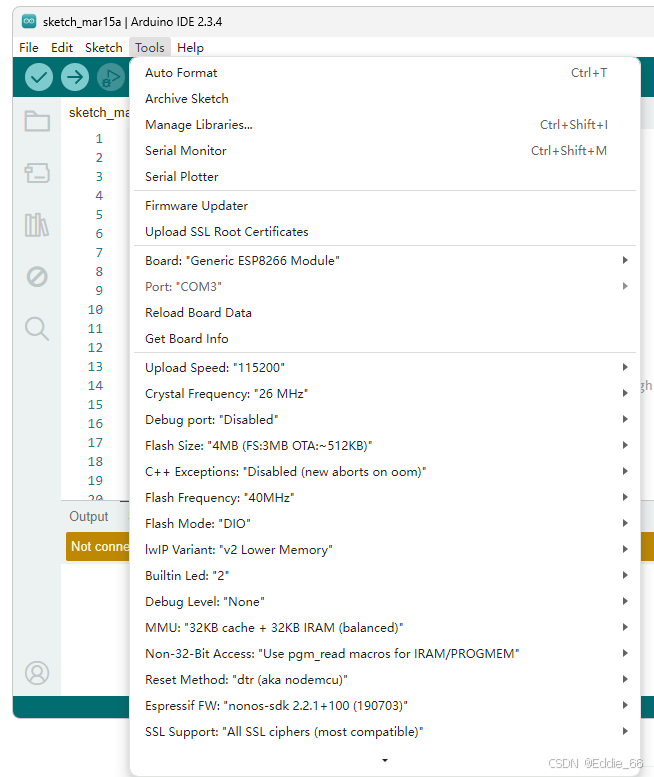Click line number 1 in the gutter
Image resolution: width=654 pixels, height=777 pixels.
[x=99, y=139]
